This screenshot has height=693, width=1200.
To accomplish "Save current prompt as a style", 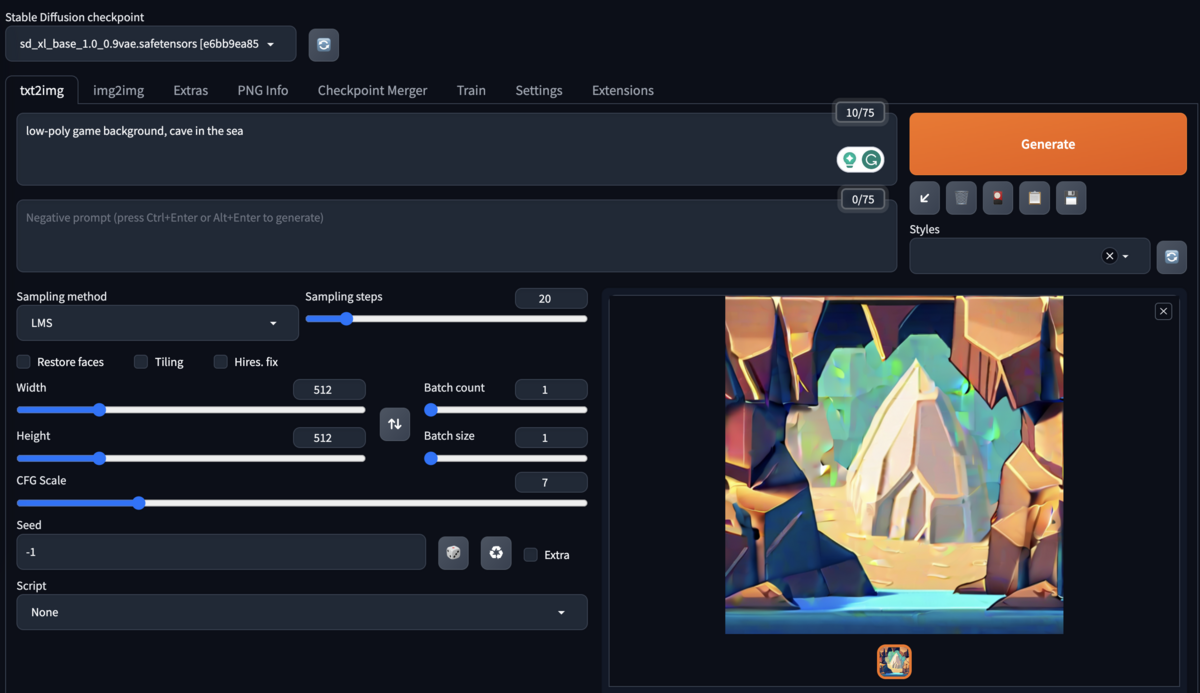I will [1071, 197].
